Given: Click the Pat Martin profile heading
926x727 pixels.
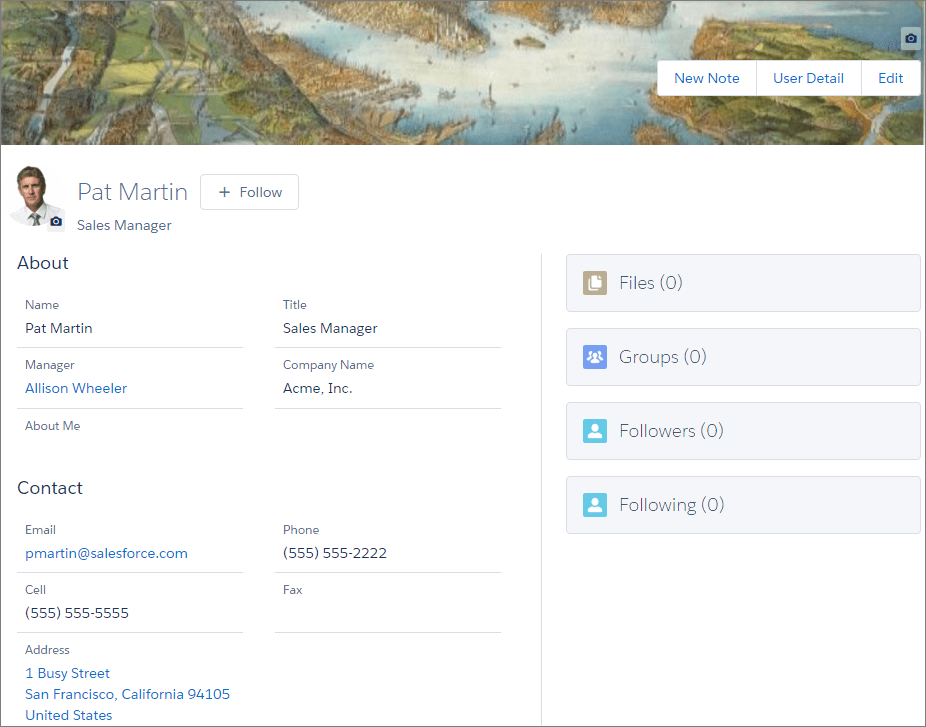Looking at the screenshot, I should [x=132, y=192].
